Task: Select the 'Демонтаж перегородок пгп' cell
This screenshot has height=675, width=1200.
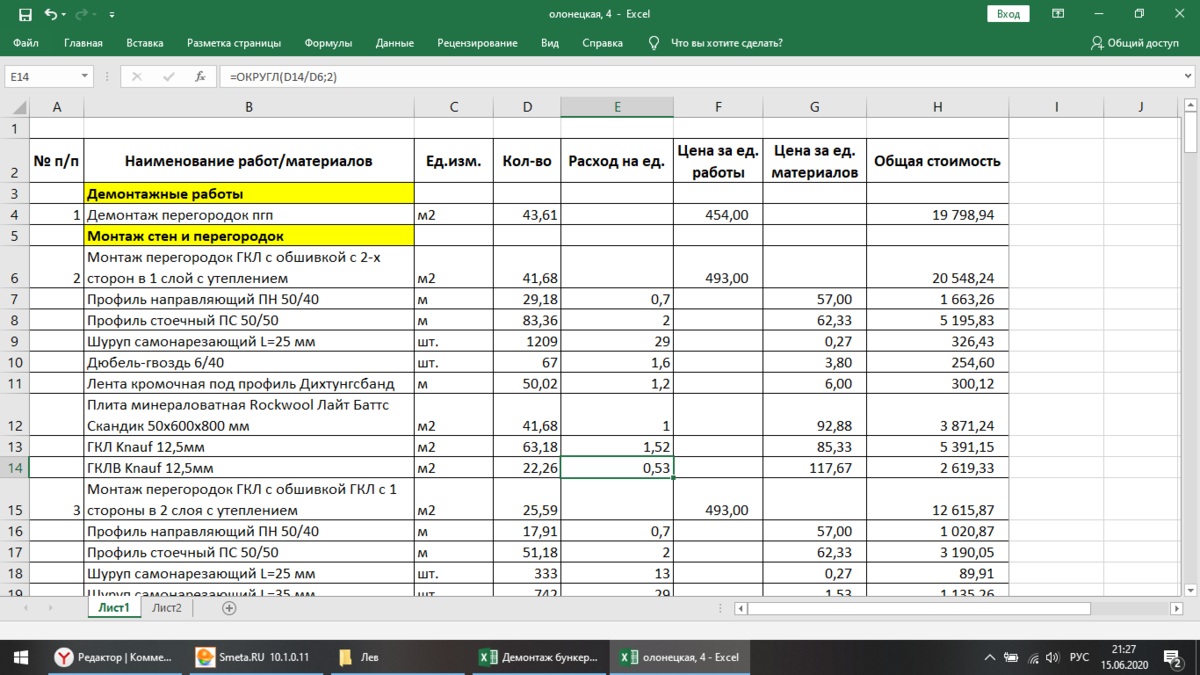Action: click(249, 215)
